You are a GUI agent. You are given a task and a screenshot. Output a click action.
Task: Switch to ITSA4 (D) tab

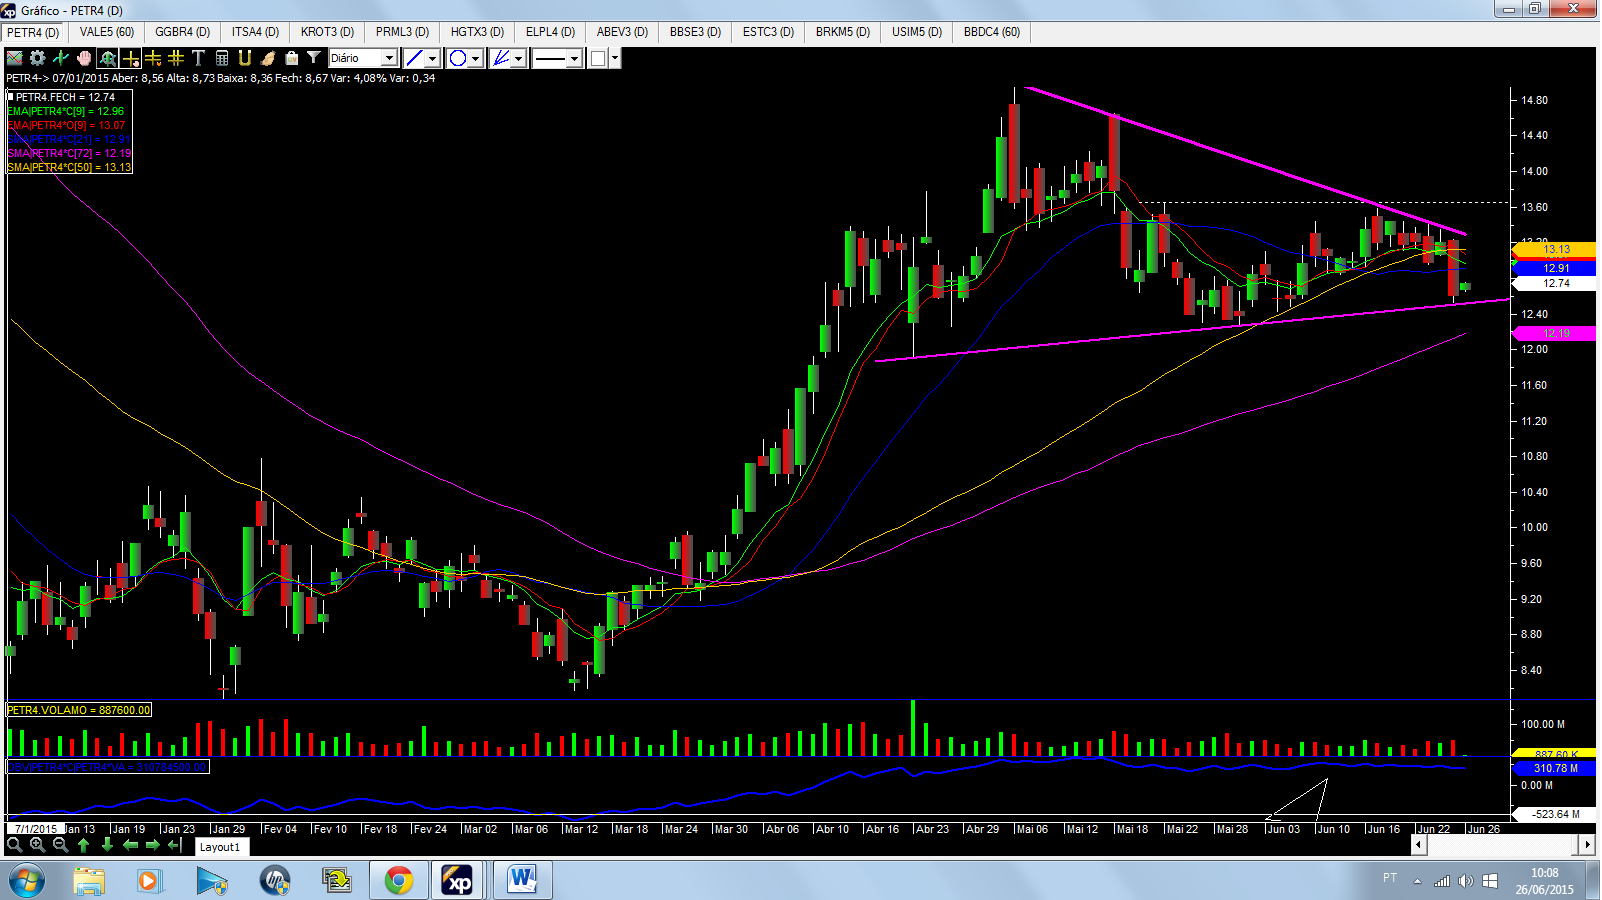click(x=255, y=32)
